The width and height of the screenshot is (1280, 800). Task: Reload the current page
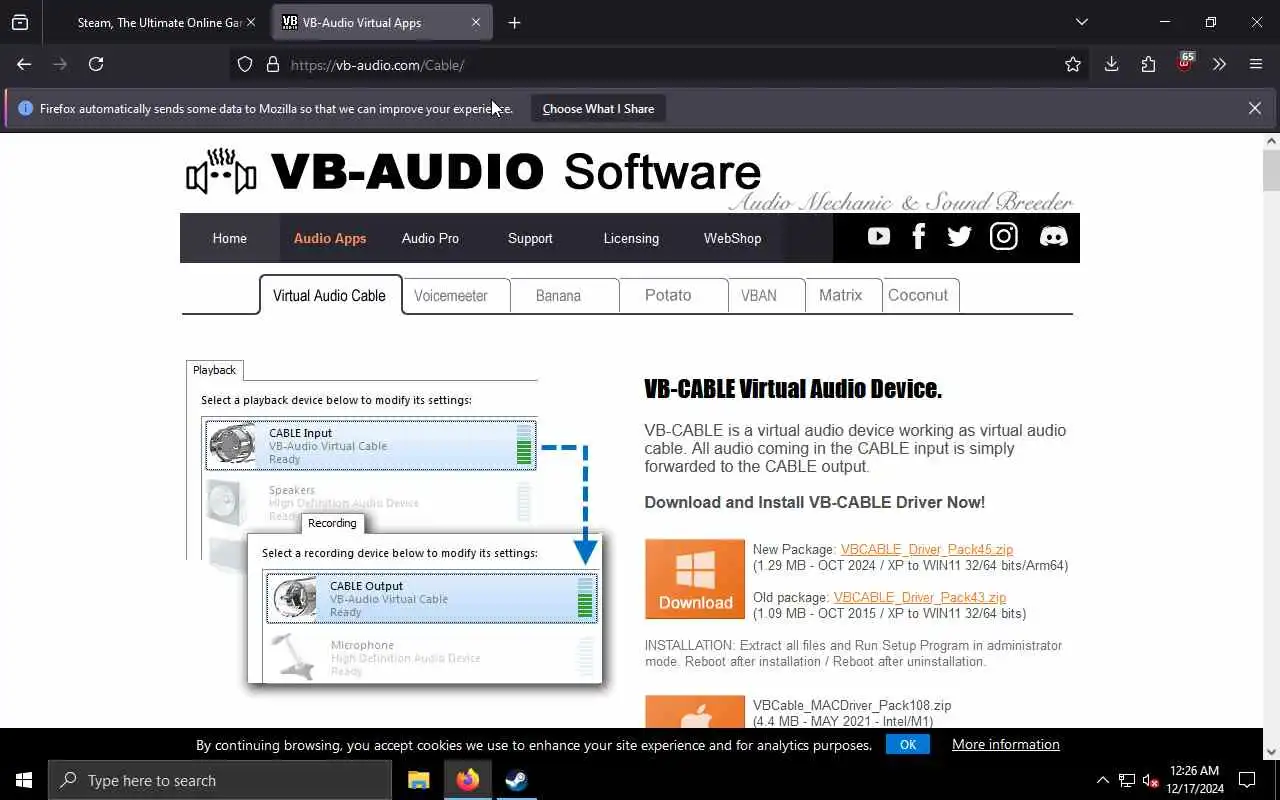click(x=96, y=64)
